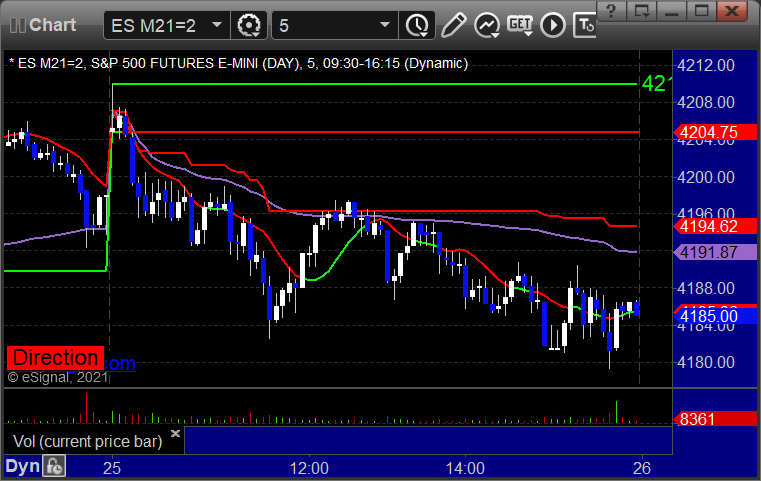Click the eSignal 2021 copyright text
This screenshot has width=761, height=481.
point(58,377)
